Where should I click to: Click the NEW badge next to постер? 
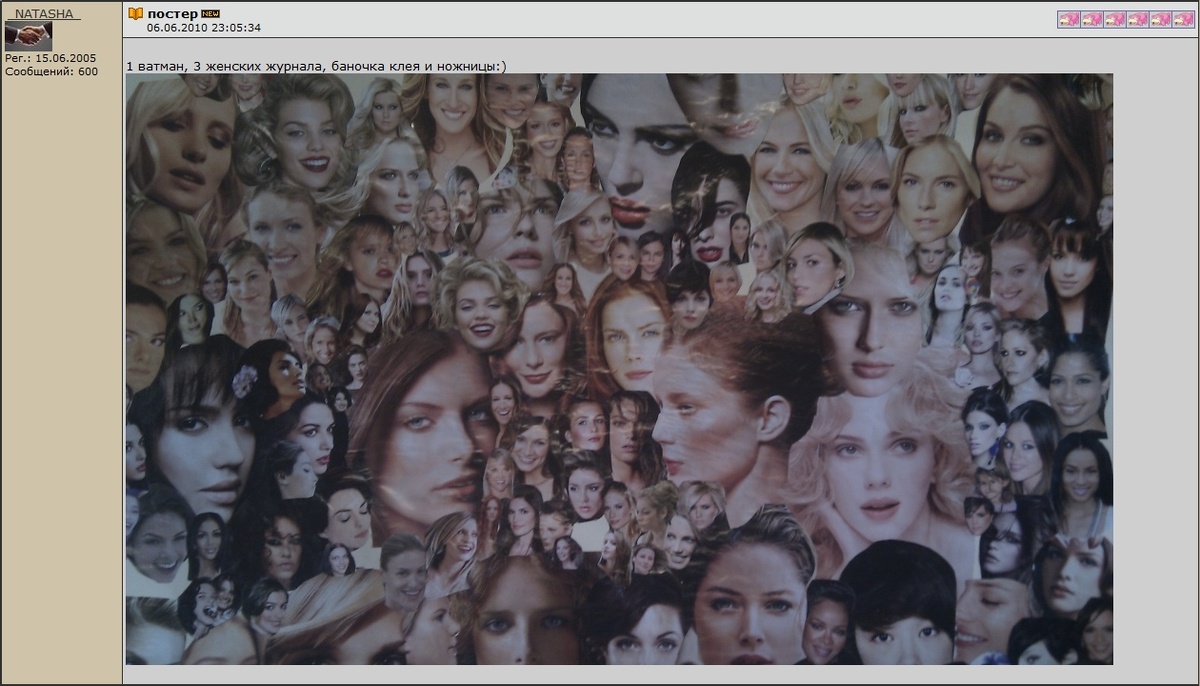210,14
